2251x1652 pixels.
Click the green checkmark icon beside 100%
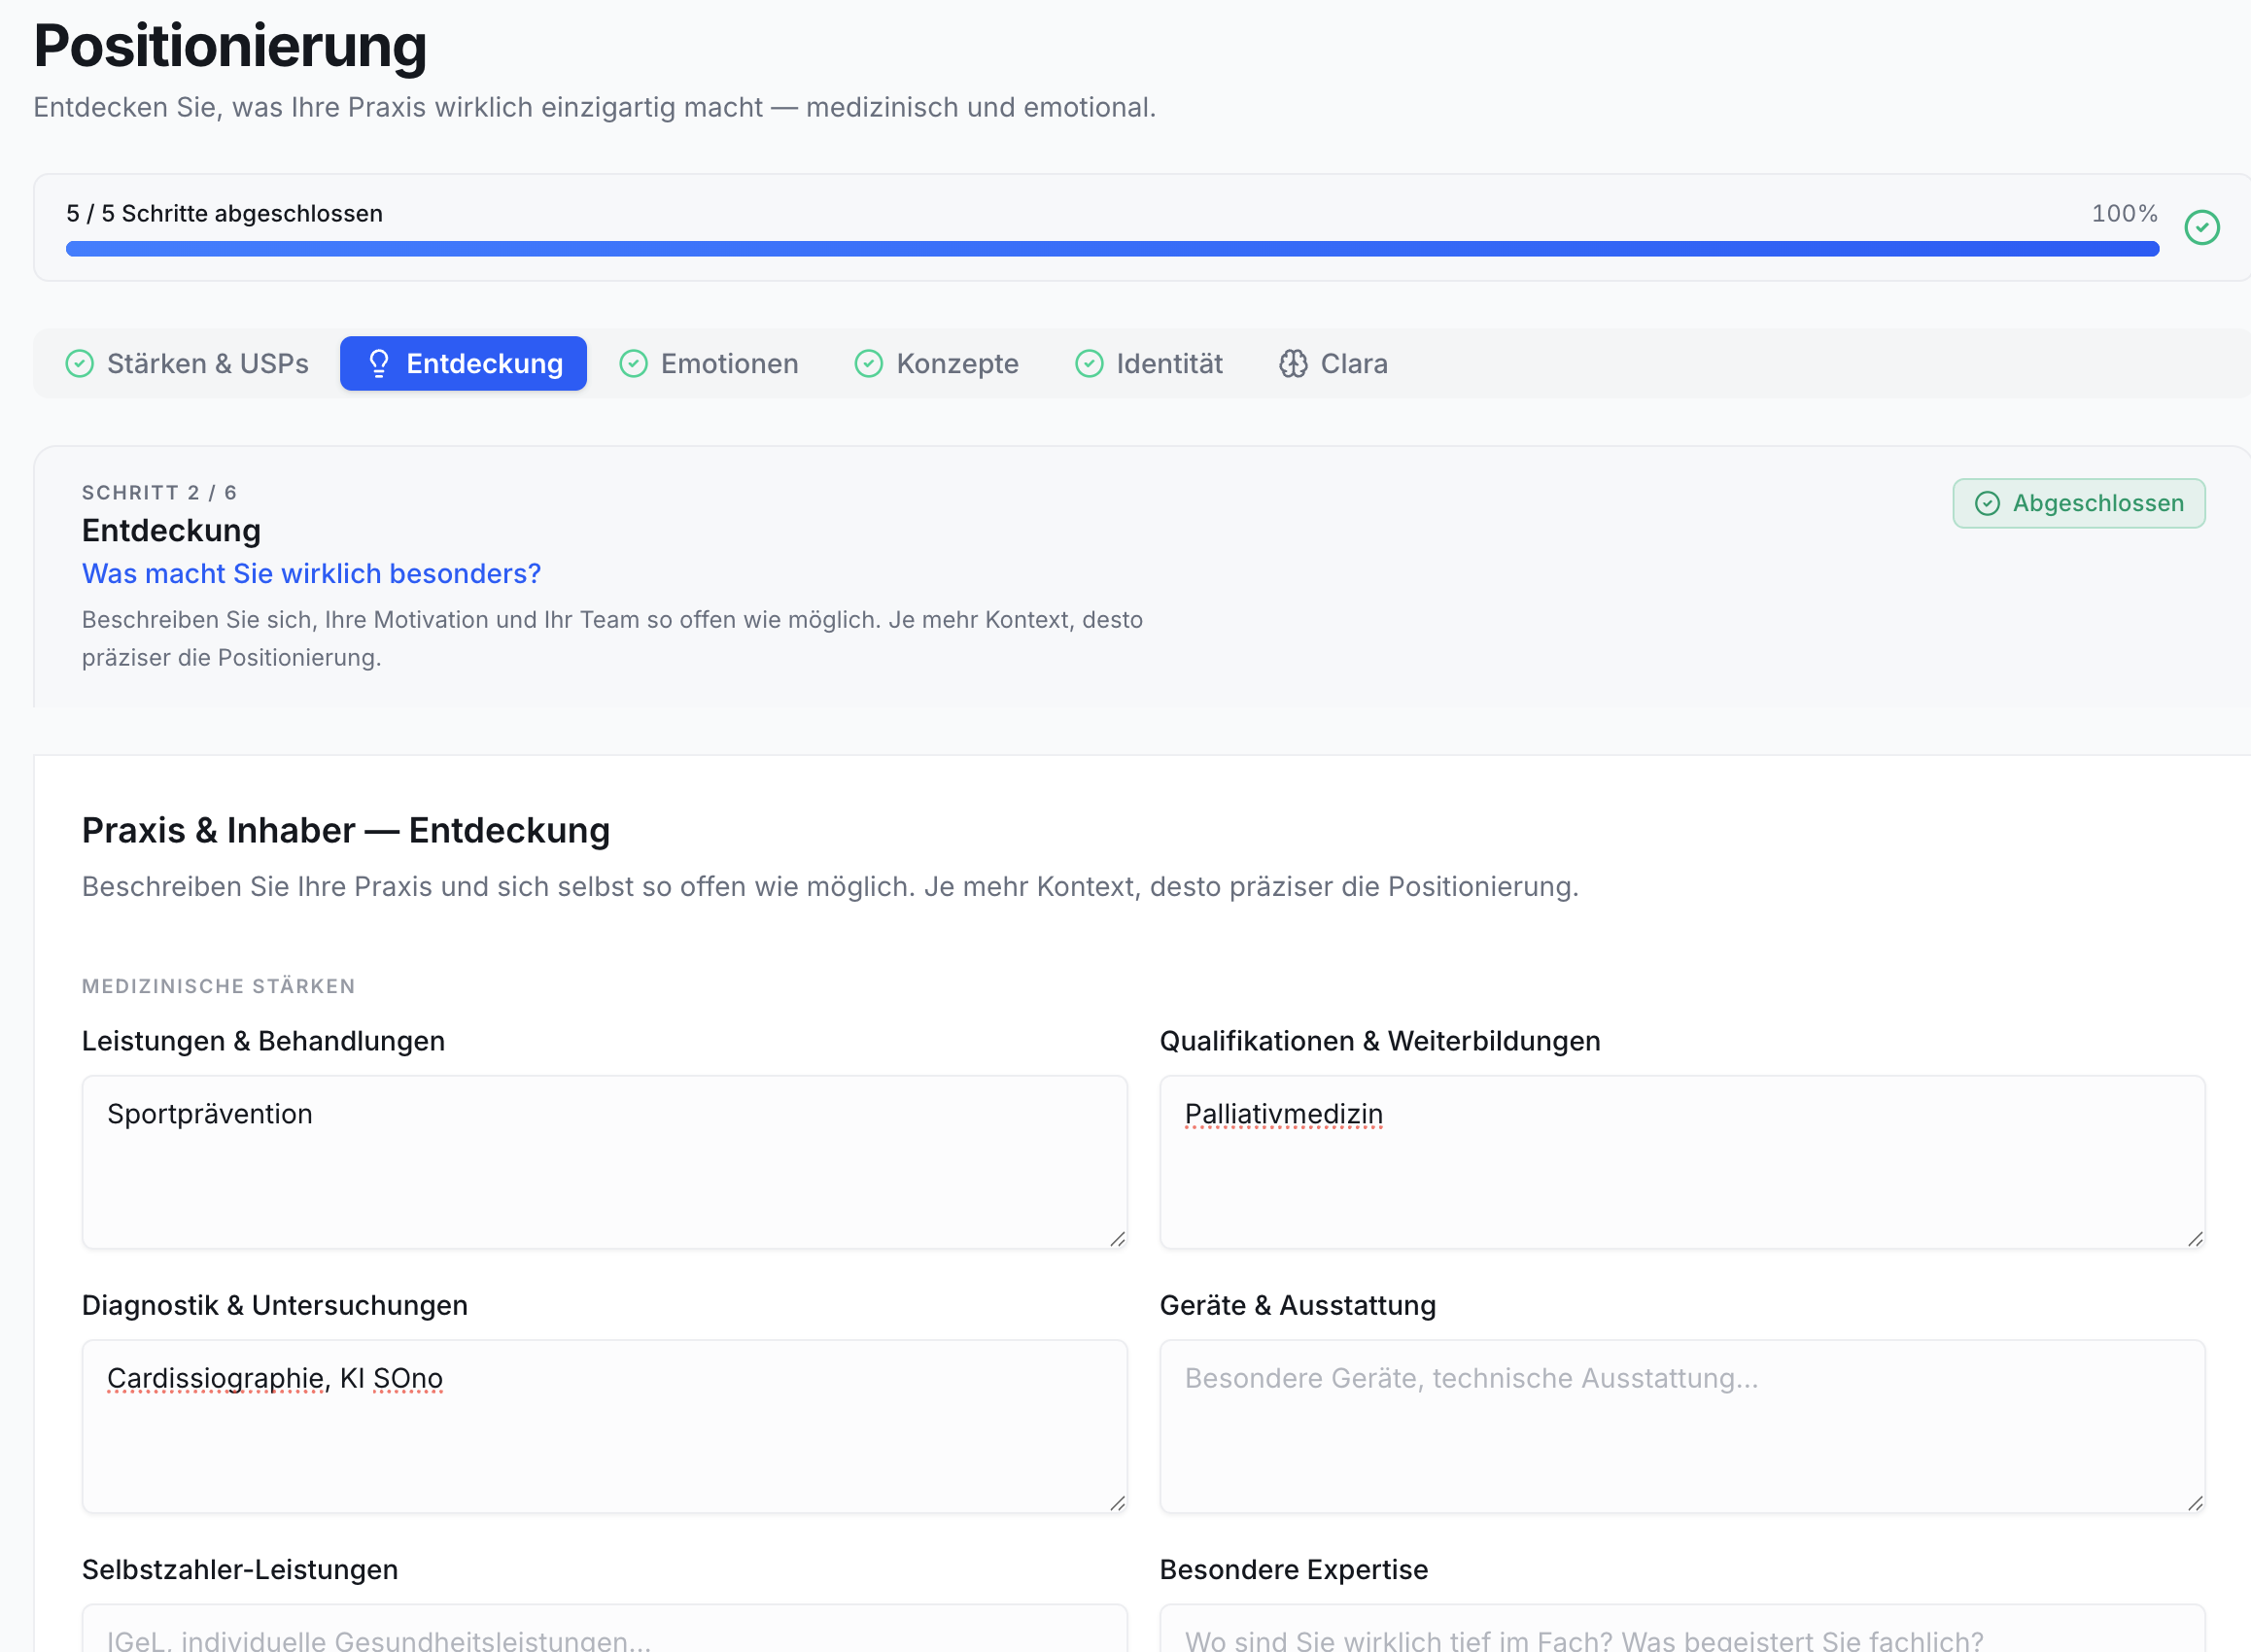pos(2201,228)
